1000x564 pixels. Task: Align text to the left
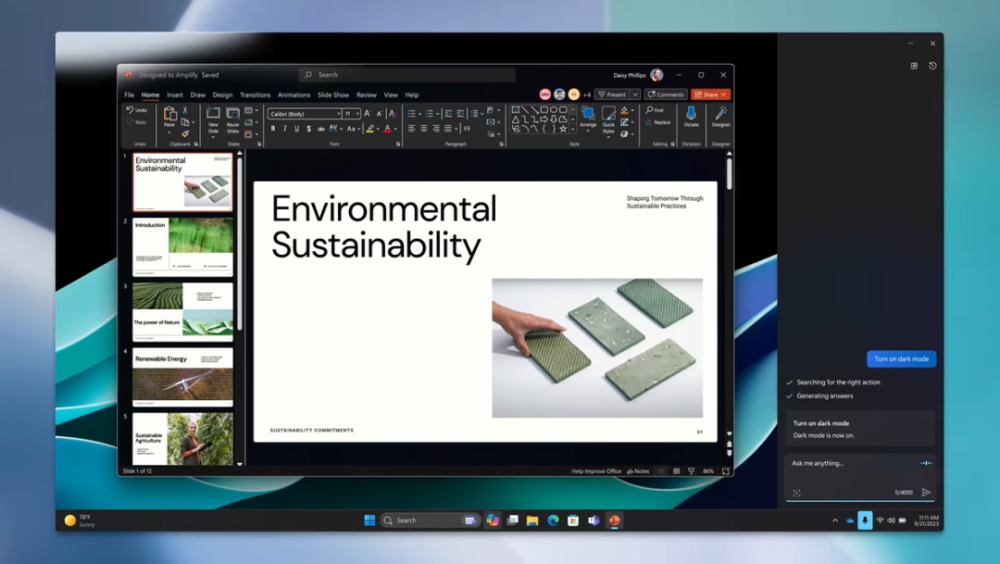411,128
